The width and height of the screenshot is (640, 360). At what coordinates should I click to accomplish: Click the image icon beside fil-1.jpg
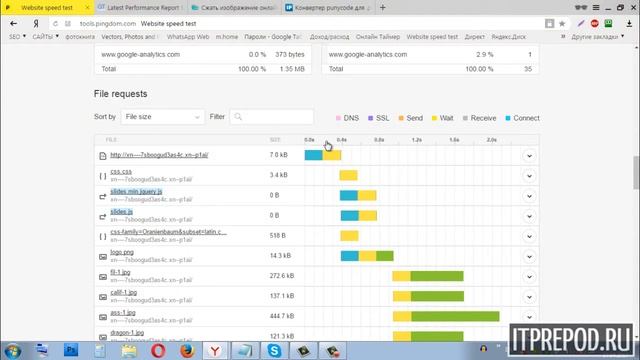tap(103, 277)
